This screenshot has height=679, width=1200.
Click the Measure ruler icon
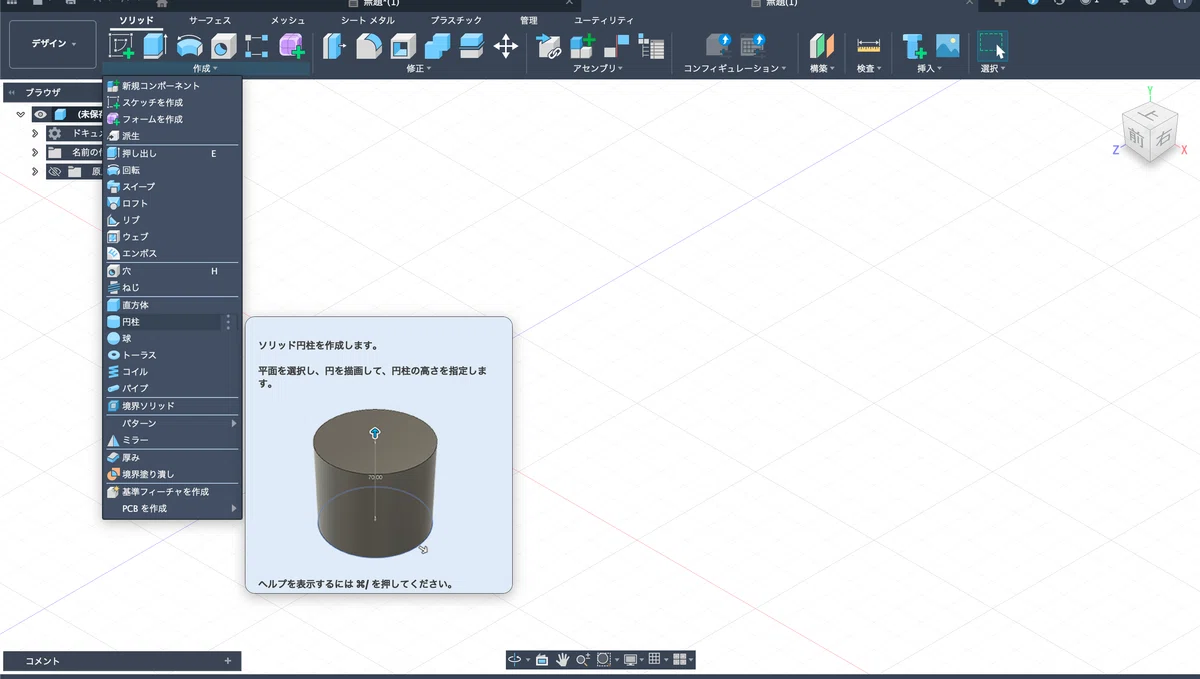tap(868, 46)
